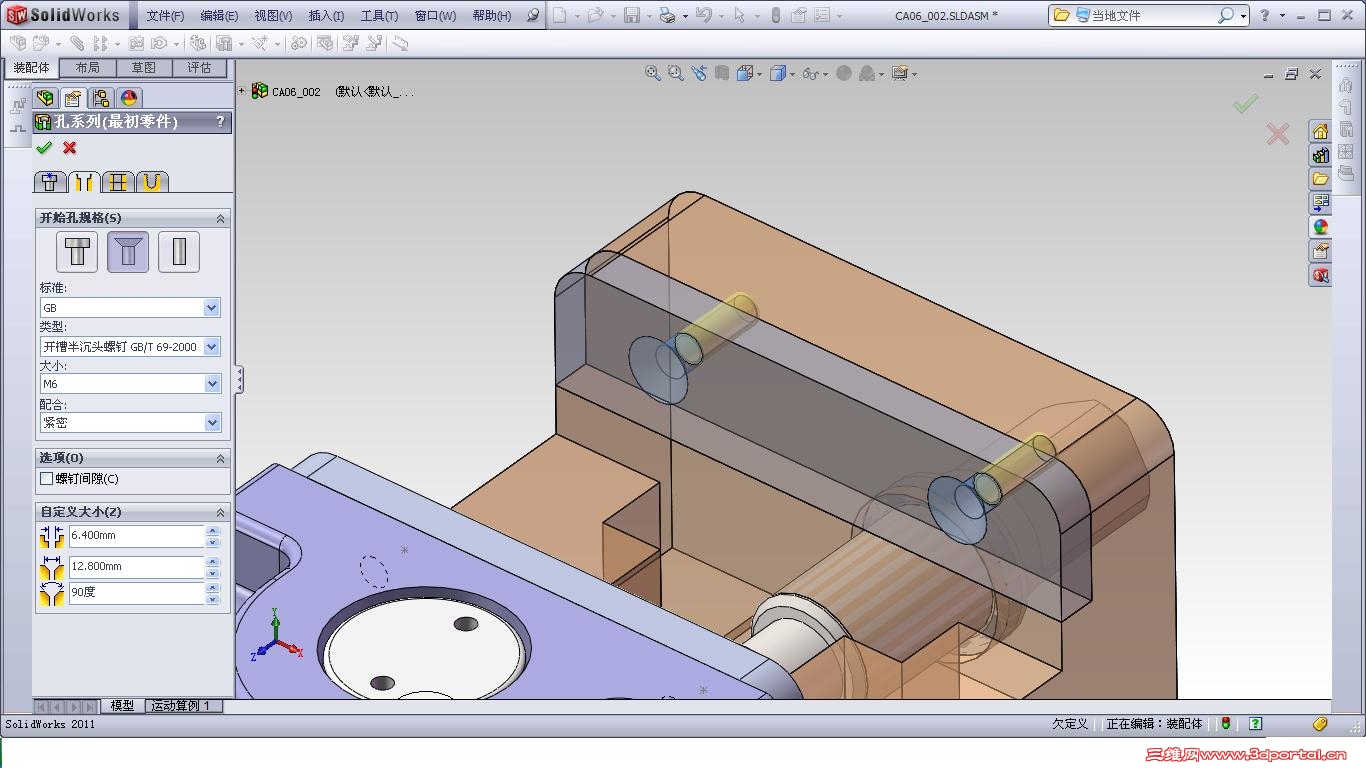Screen dimensions: 1366x768
Task: Collapse the 选项(O) section
Action: point(221,458)
